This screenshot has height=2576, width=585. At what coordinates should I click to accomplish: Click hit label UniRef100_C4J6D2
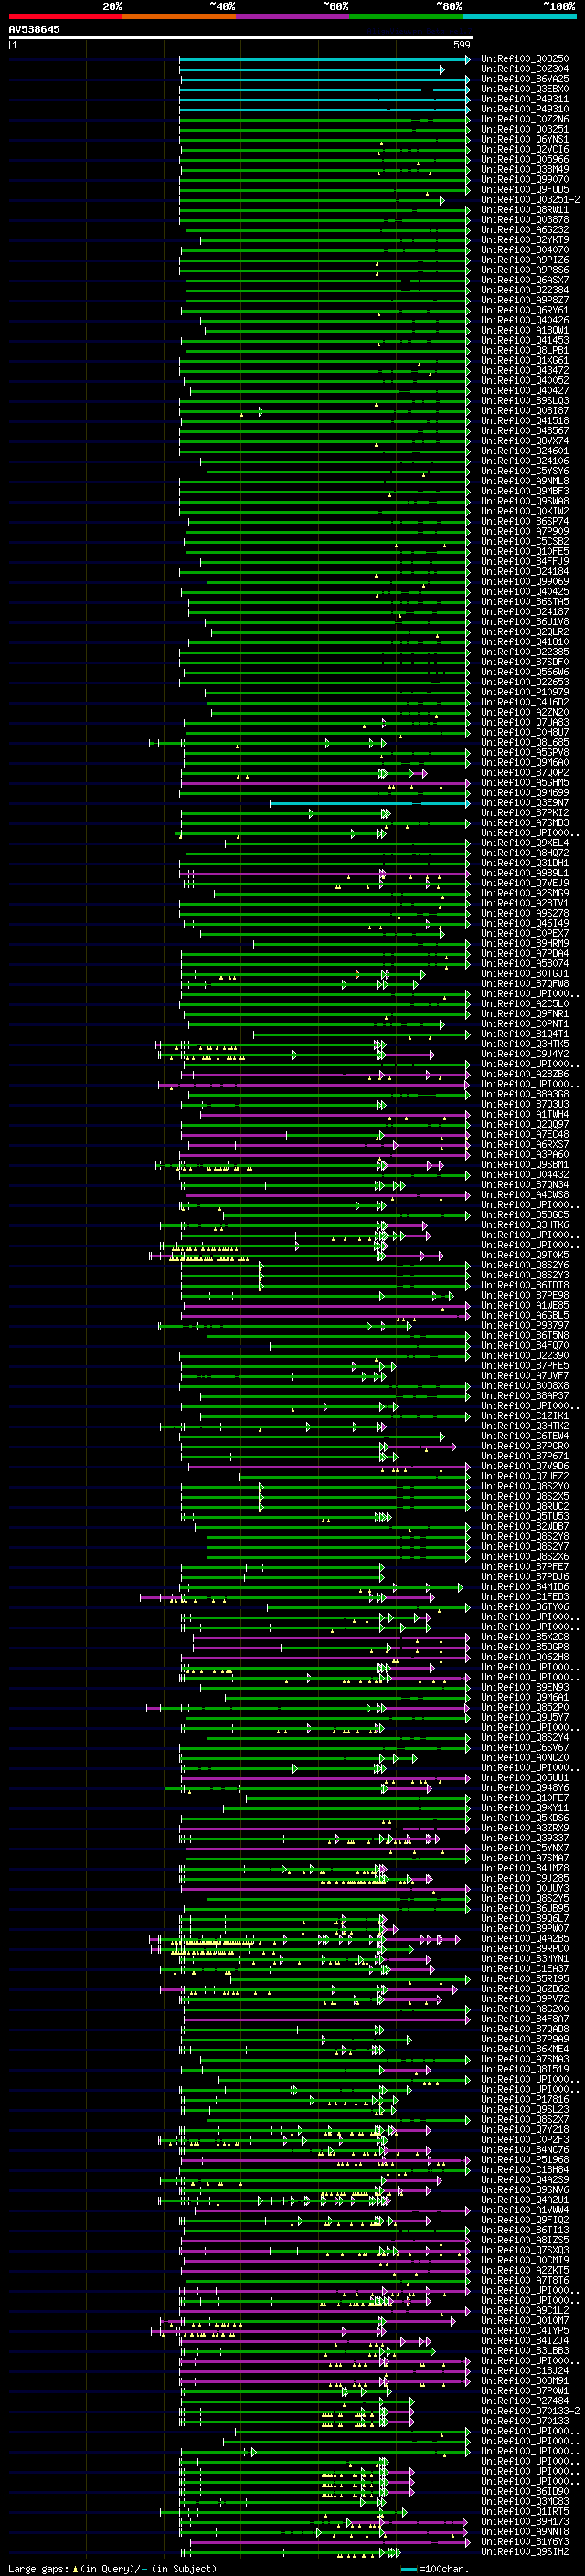point(525,702)
